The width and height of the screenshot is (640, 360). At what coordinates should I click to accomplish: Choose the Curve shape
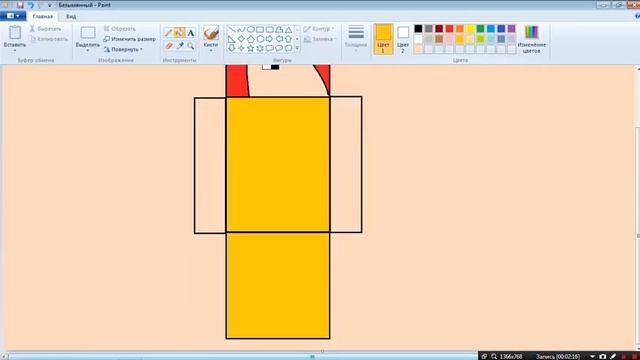(x=241, y=29)
